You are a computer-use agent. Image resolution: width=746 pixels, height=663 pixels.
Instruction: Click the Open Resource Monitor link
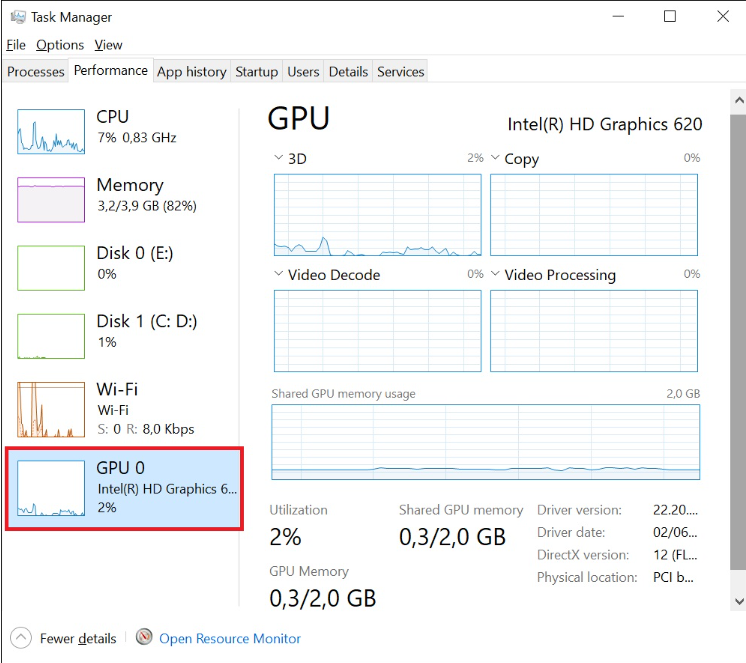click(x=230, y=638)
